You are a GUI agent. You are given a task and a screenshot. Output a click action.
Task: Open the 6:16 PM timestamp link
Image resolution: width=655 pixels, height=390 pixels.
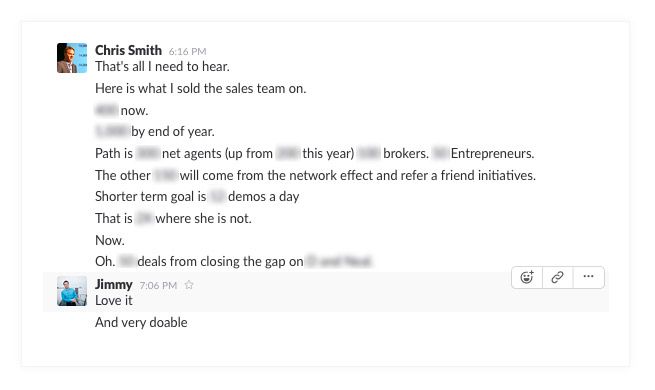click(188, 51)
